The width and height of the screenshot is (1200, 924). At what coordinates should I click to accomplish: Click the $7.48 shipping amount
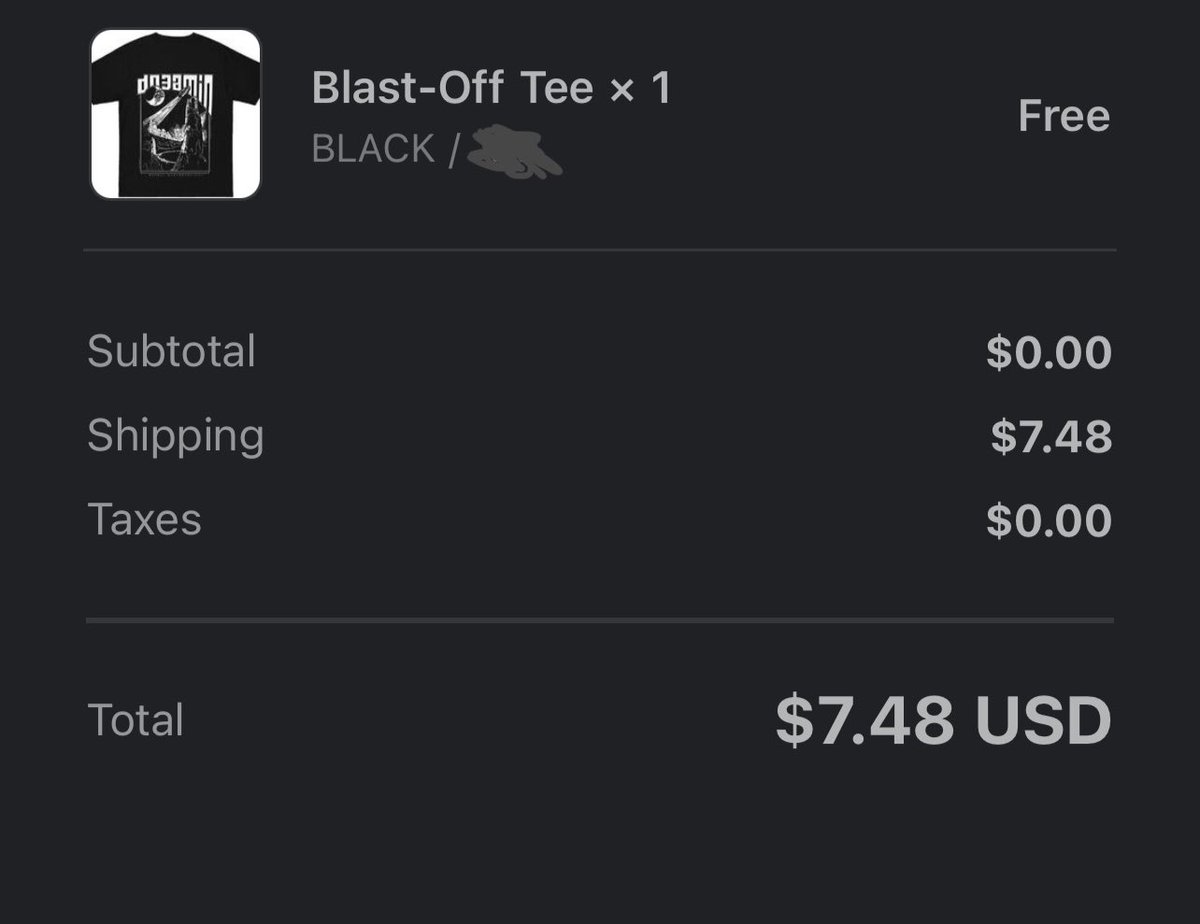point(1051,437)
